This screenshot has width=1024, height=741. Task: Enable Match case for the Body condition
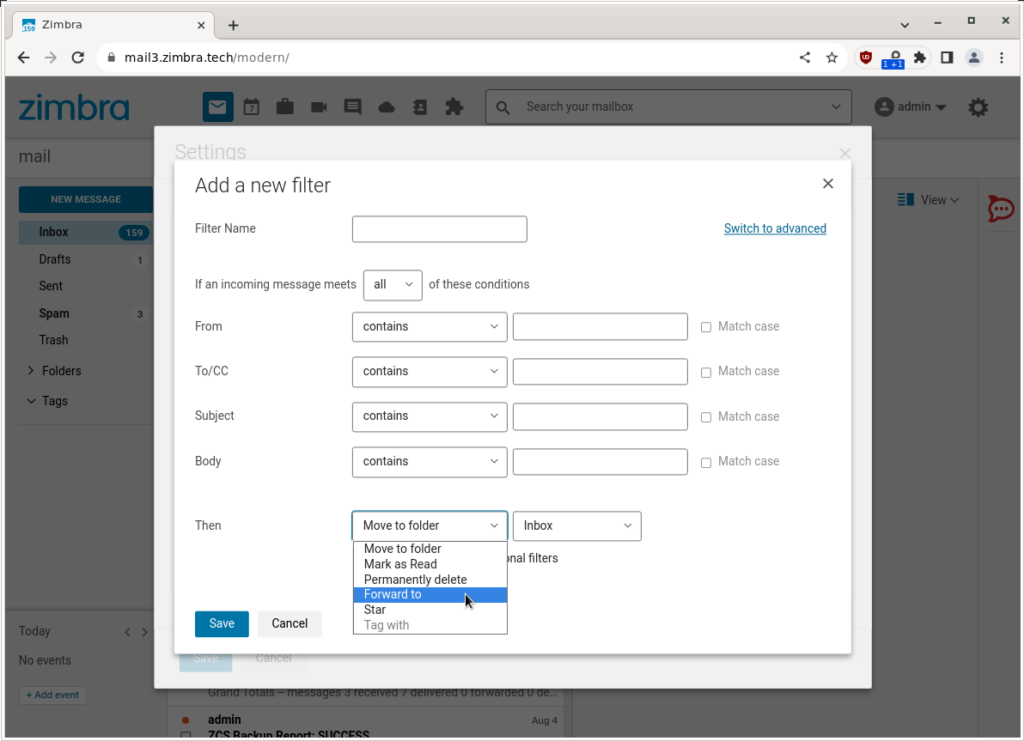coord(704,461)
